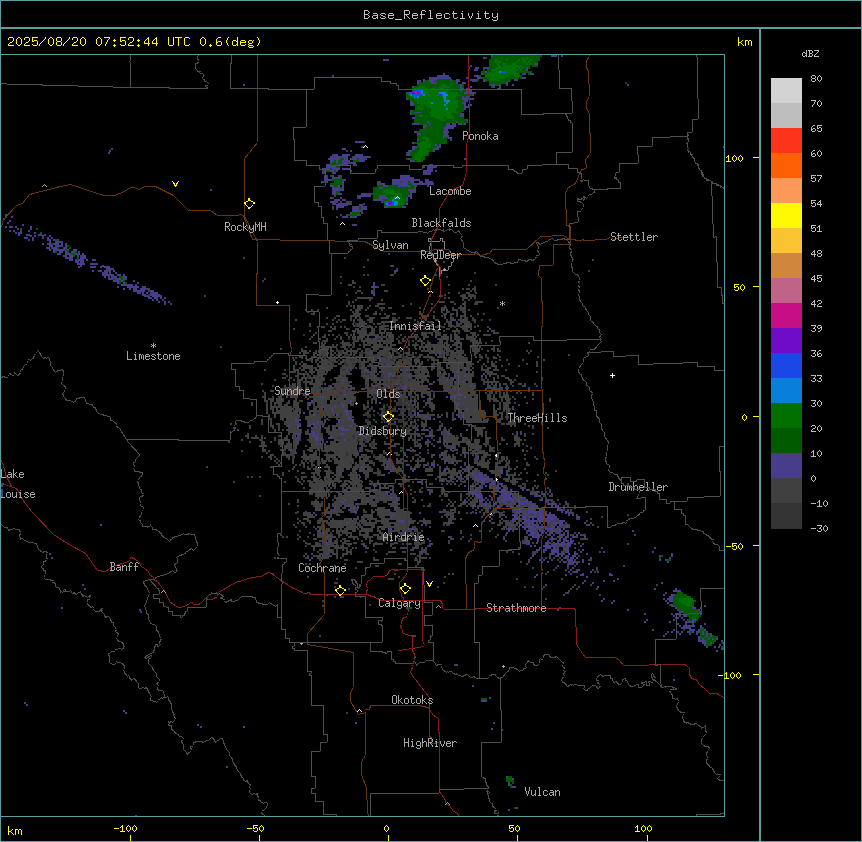Select the Airdrie label

(404, 537)
